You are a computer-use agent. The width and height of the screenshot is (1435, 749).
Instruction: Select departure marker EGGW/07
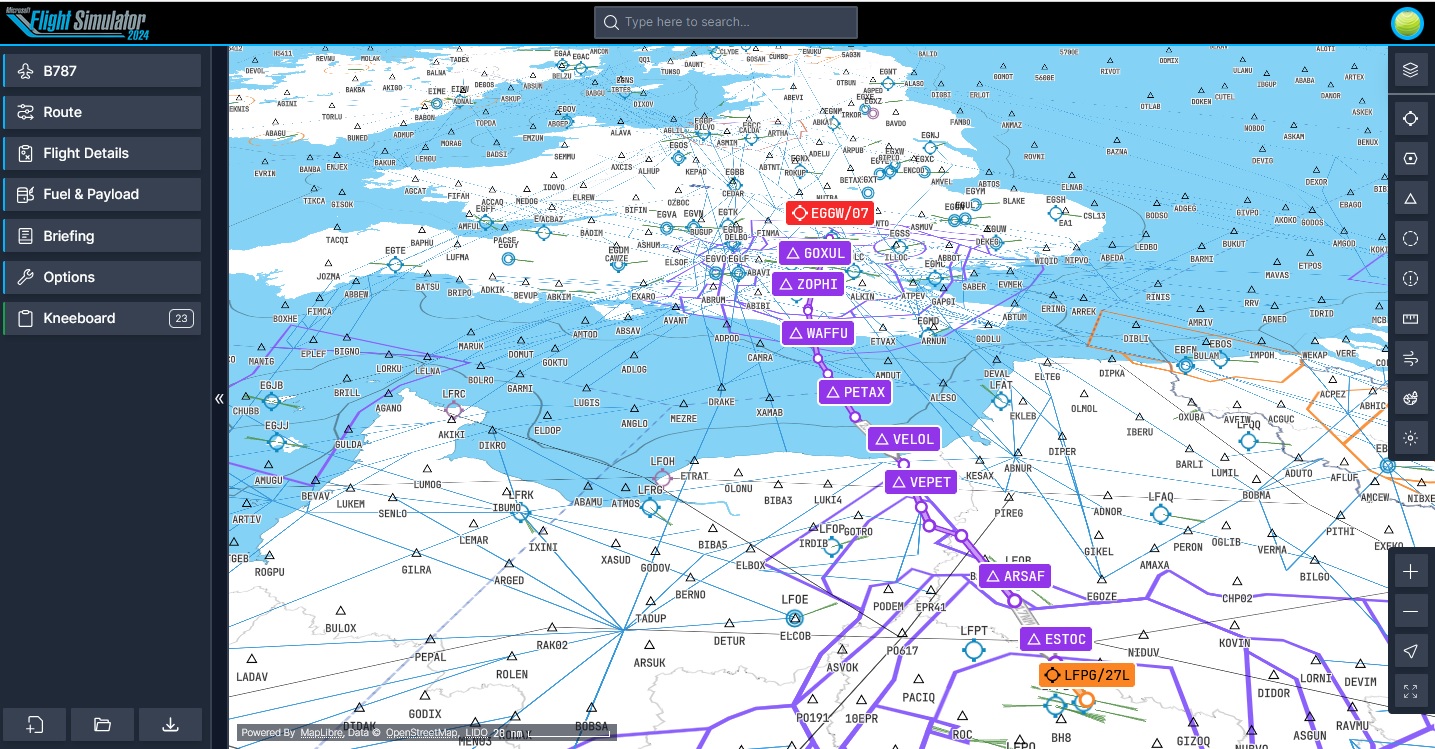coord(830,213)
